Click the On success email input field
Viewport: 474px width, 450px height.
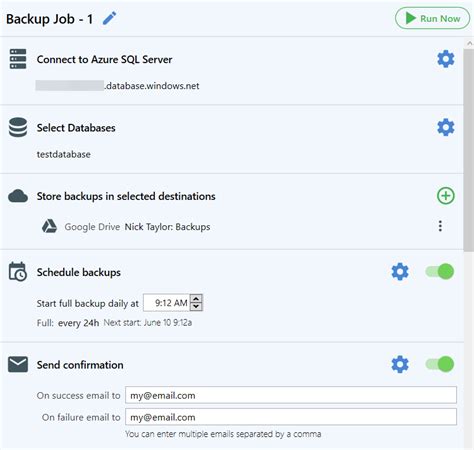291,395
